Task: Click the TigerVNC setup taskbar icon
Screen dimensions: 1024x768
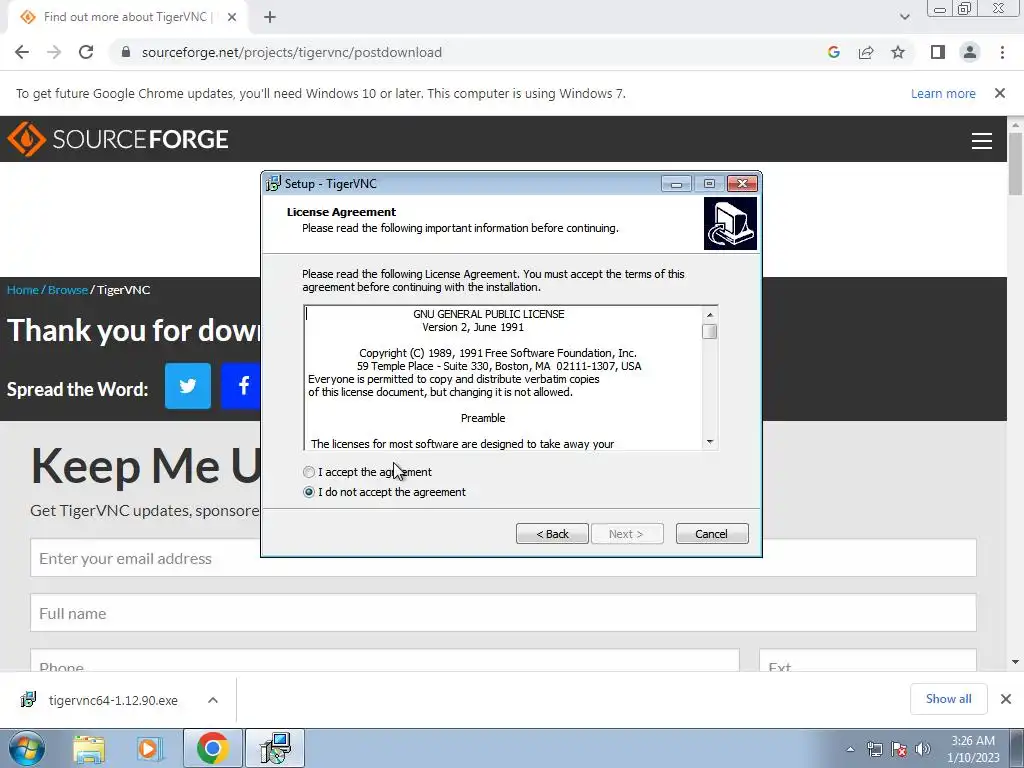Action: click(x=275, y=748)
